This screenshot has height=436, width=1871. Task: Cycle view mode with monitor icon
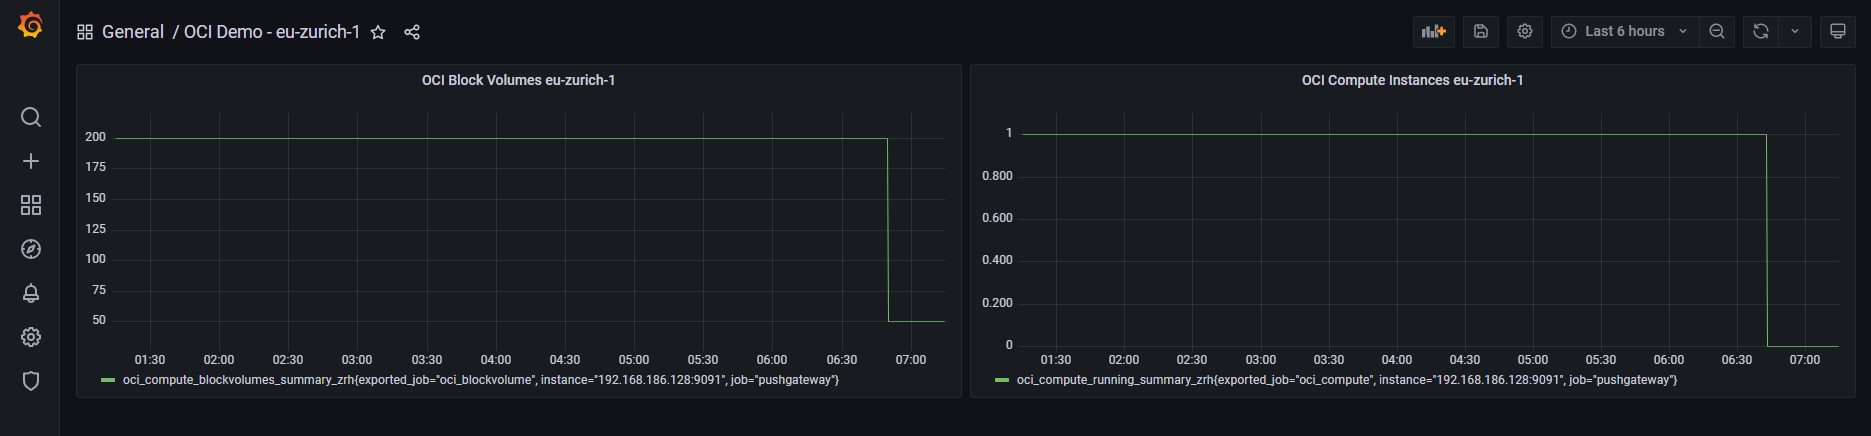coord(1838,31)
